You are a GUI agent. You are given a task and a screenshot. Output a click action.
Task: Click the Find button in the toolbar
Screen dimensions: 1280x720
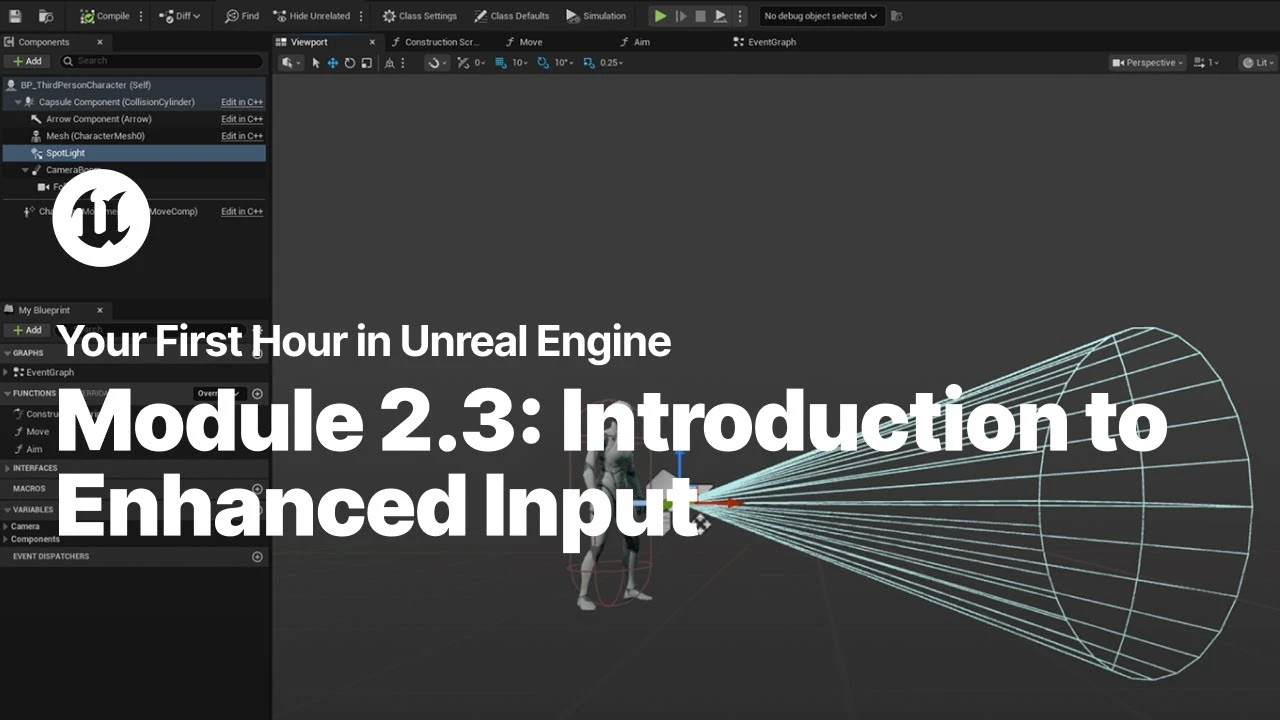(242, 16)
